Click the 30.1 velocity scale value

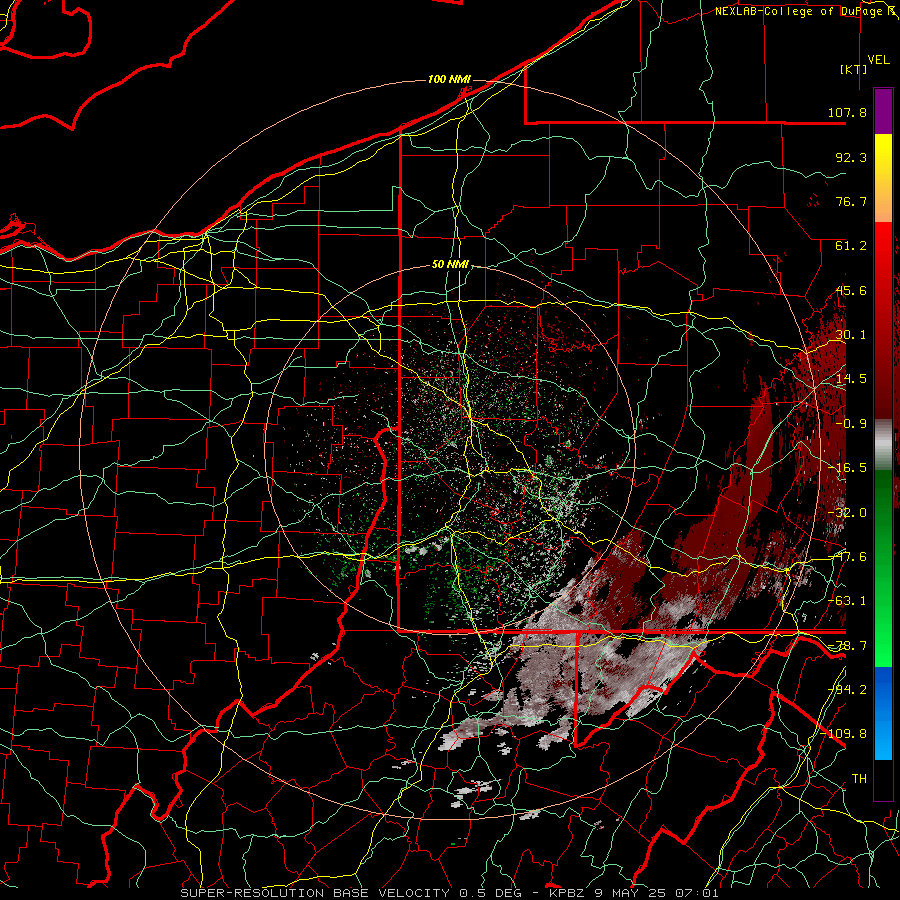[851, 335]
